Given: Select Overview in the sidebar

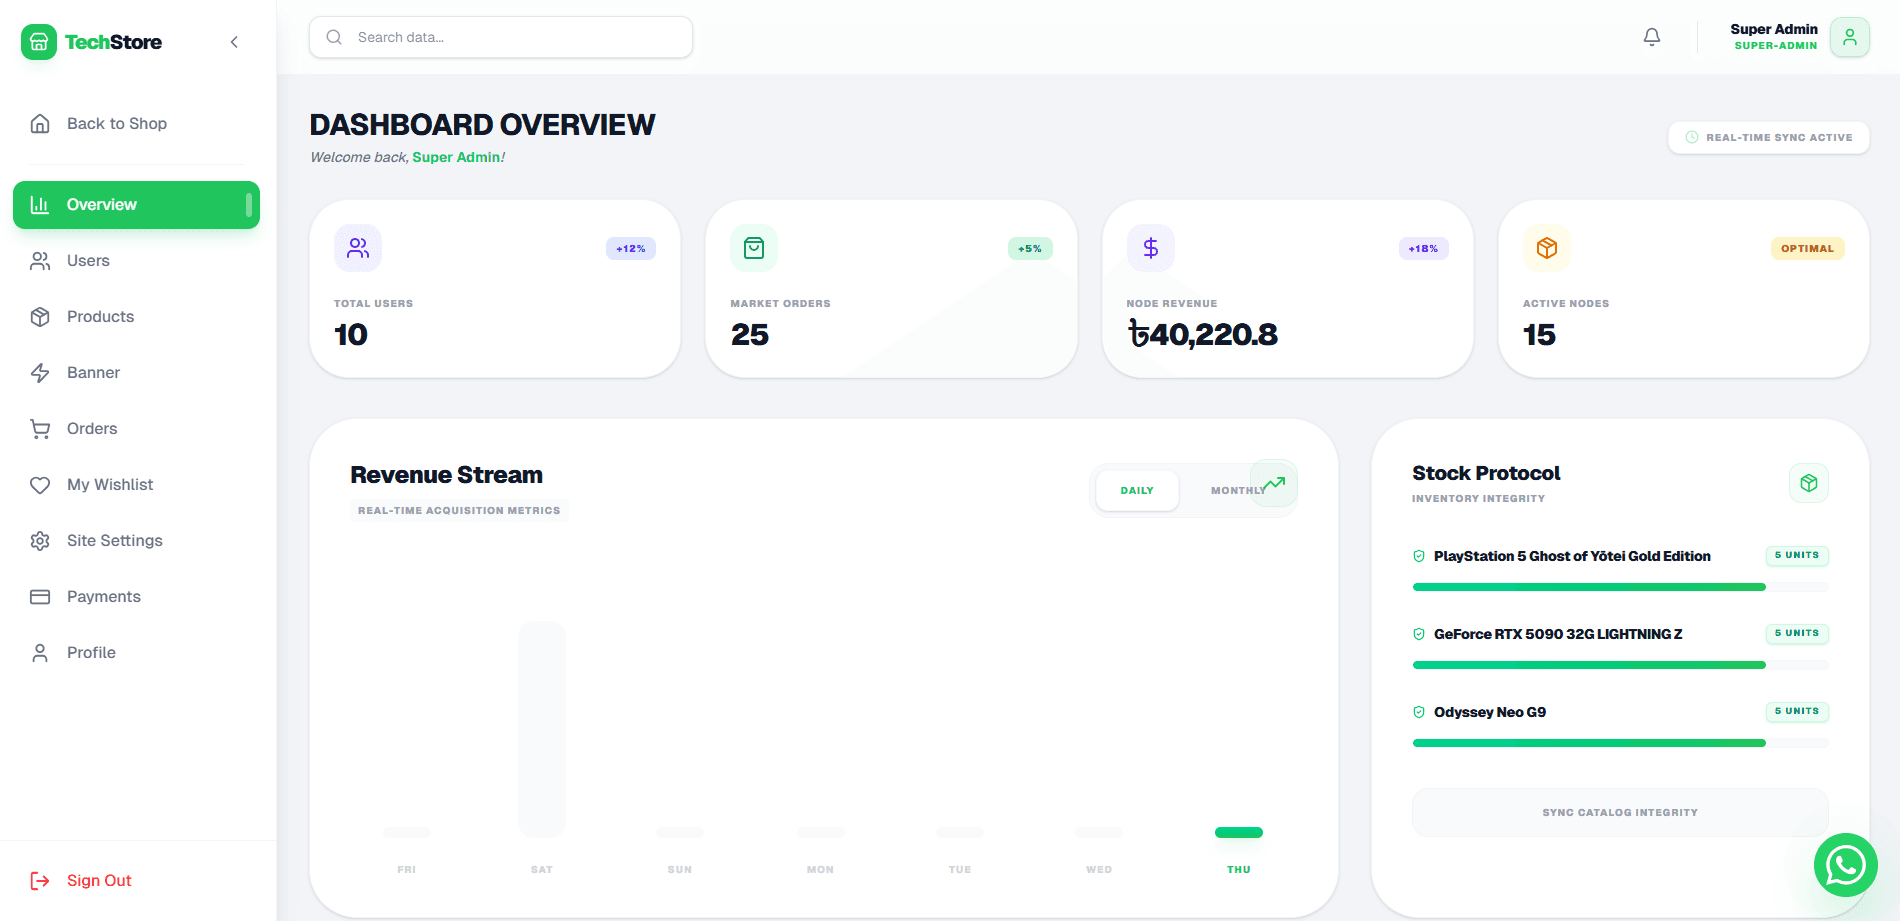Looking at the screenshot, I should 136,205.
